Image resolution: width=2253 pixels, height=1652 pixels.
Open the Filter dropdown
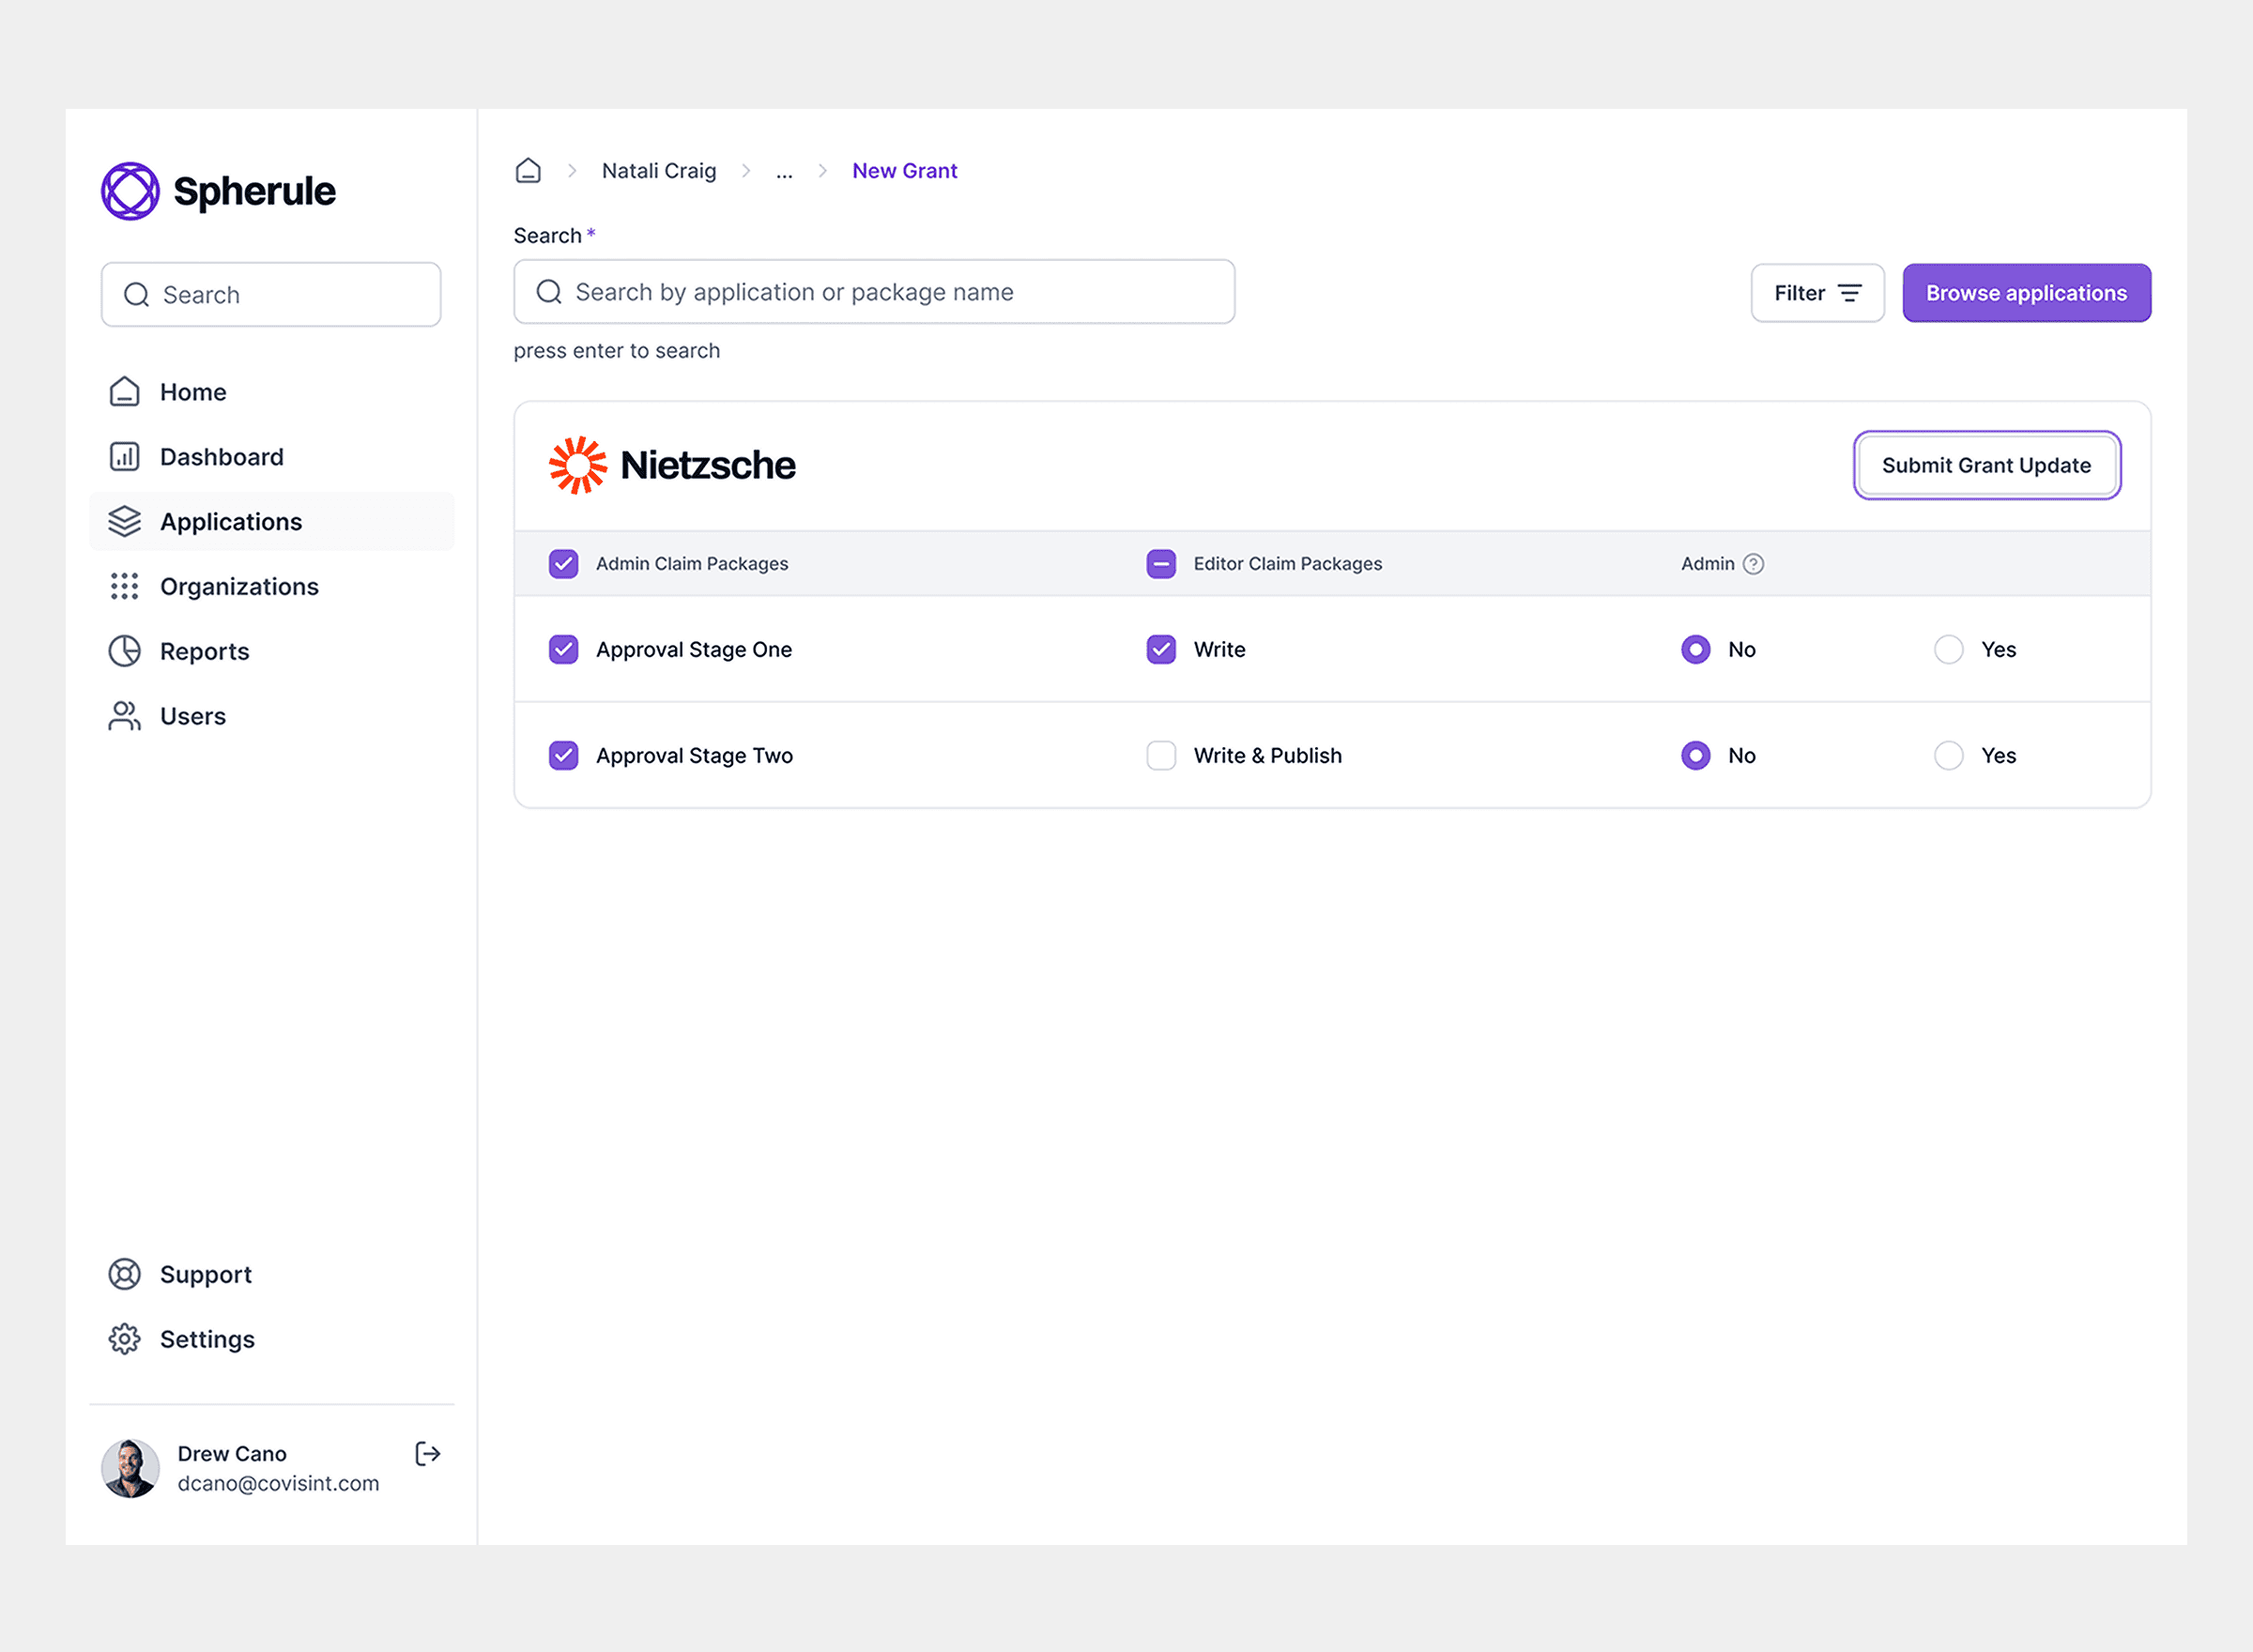click(x=1817, y=292)
